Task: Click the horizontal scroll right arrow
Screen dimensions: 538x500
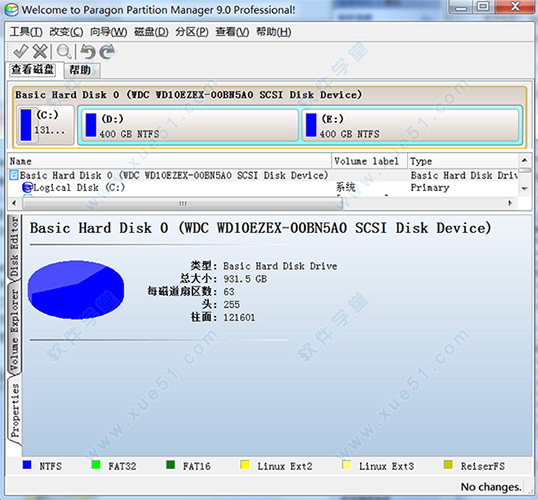Action: [510, 203]
